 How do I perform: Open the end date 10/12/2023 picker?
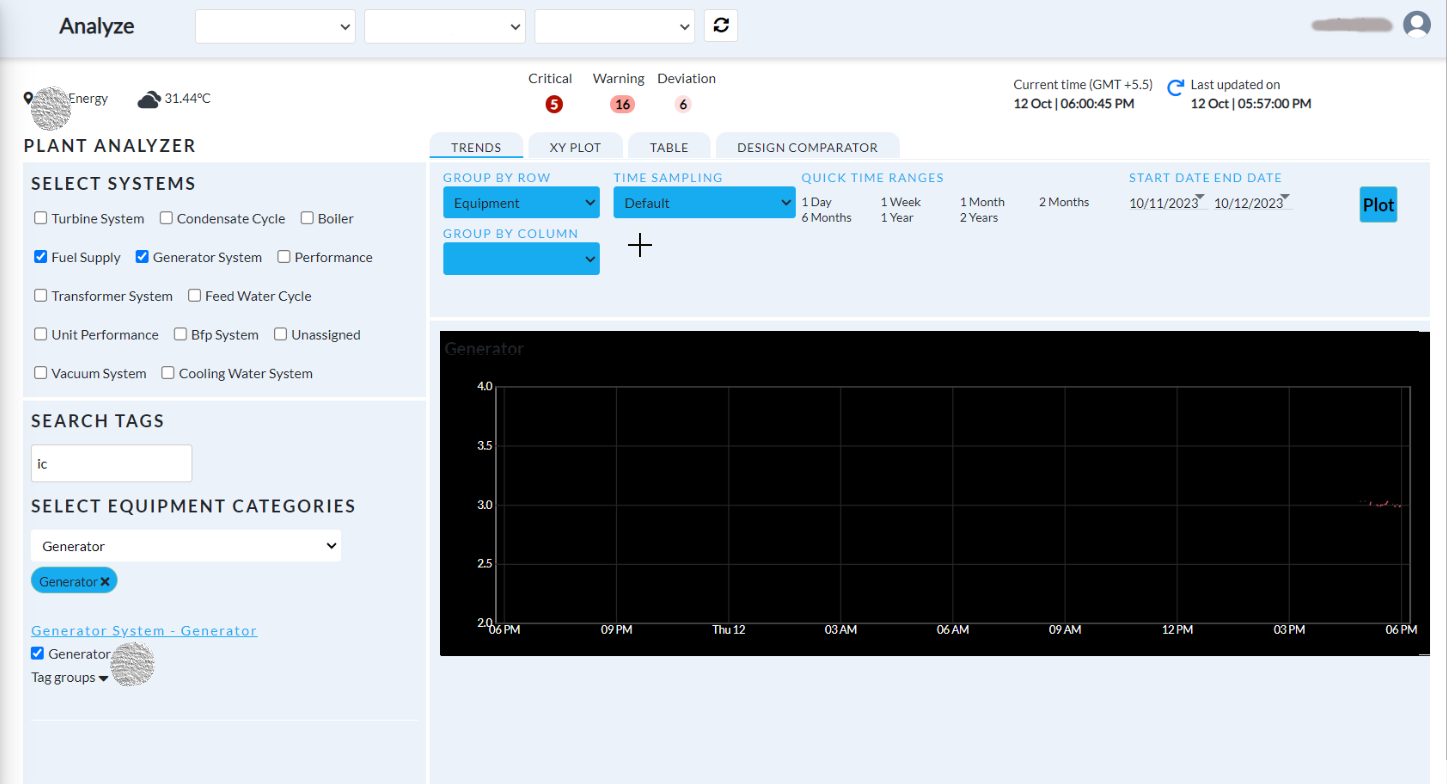point(1251,203)
